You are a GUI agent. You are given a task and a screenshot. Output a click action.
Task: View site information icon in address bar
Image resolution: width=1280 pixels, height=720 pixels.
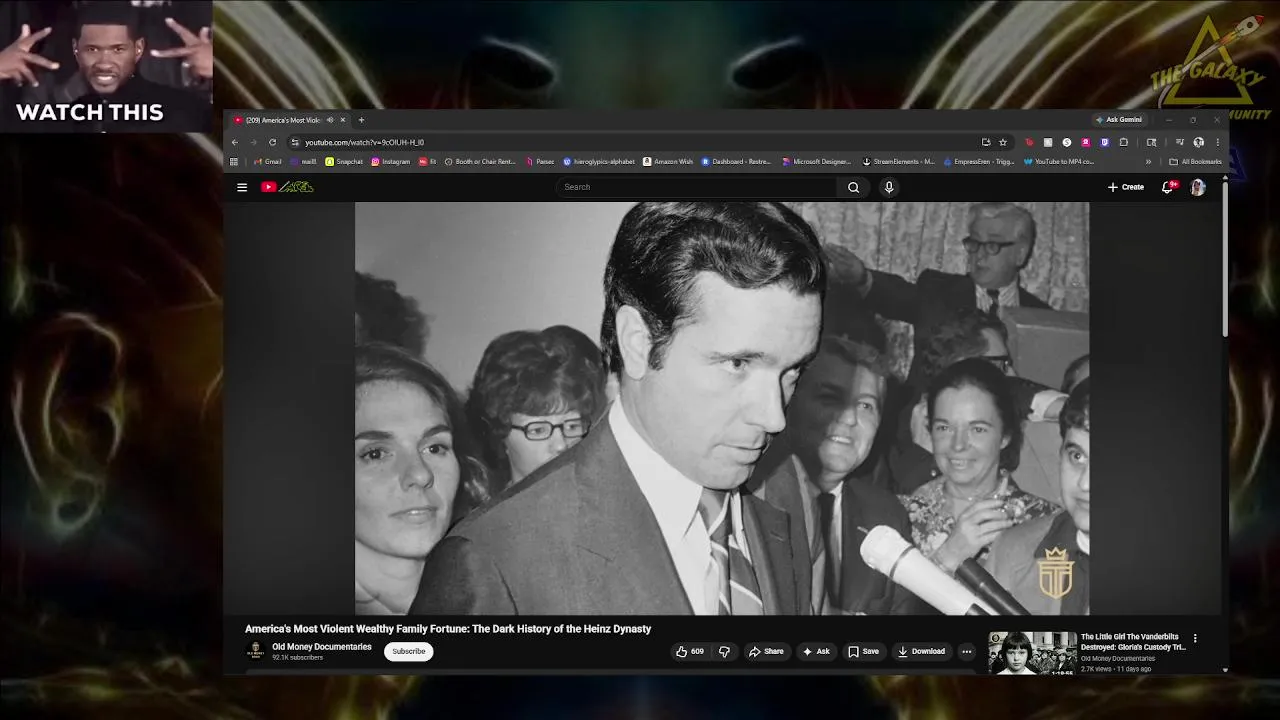pos(295,142)
